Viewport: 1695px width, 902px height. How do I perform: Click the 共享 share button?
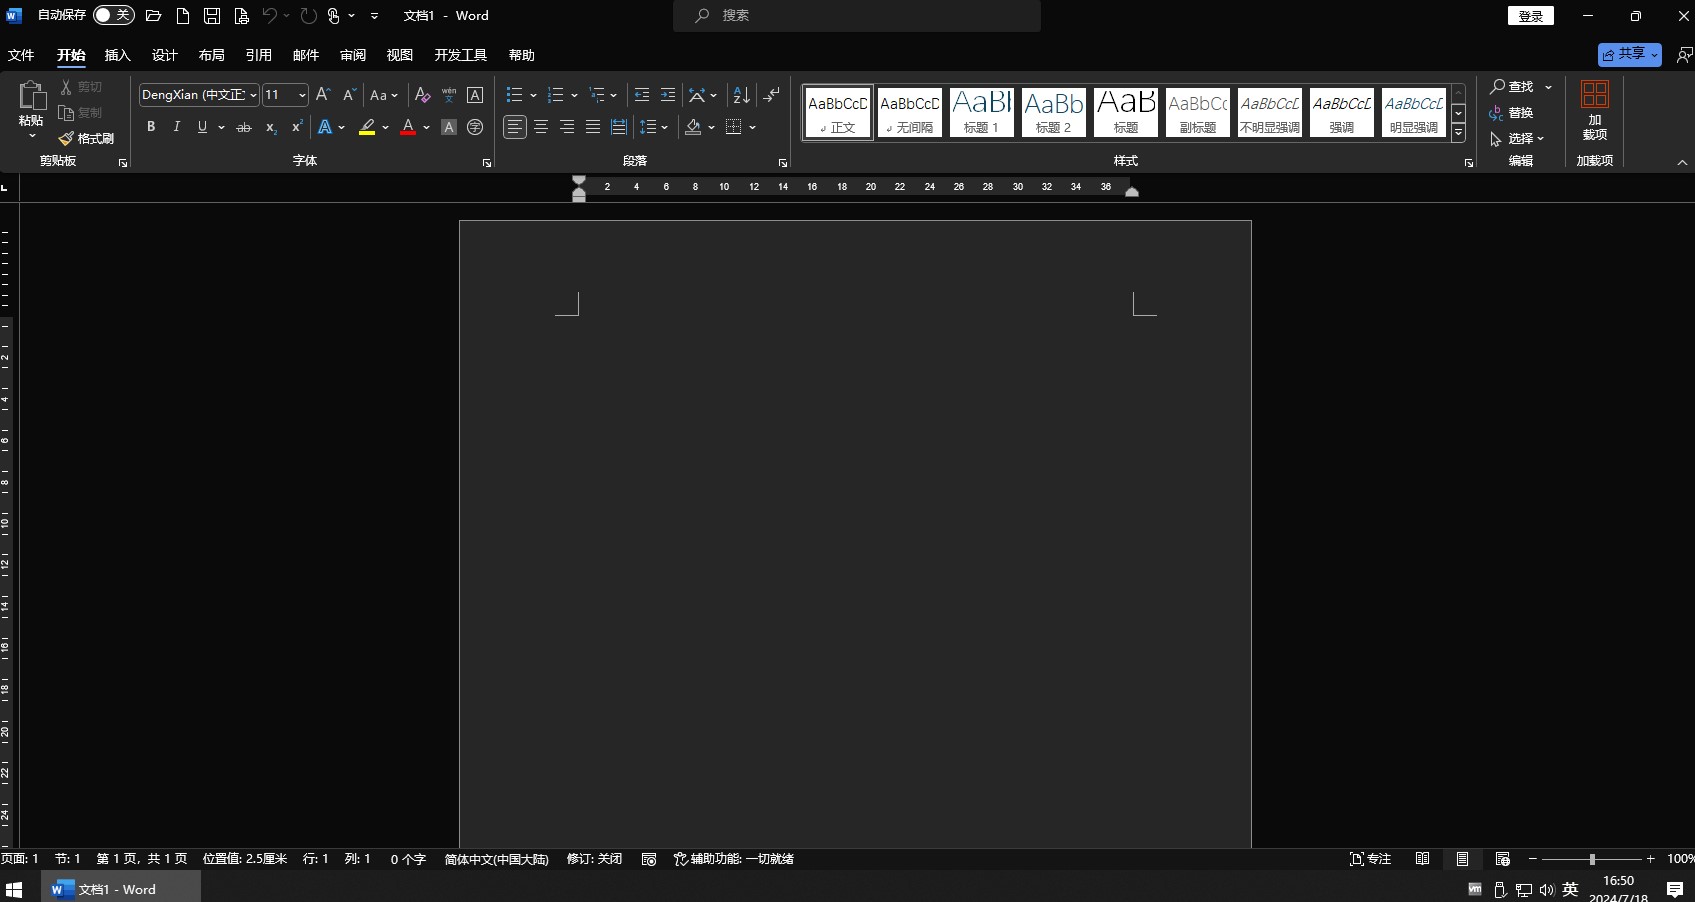coord(1630,54)
